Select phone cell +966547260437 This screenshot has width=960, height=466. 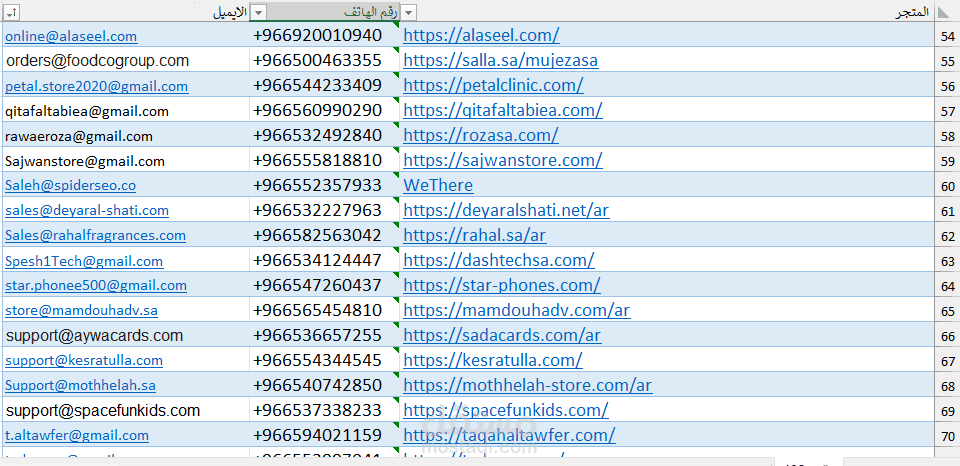324,285
